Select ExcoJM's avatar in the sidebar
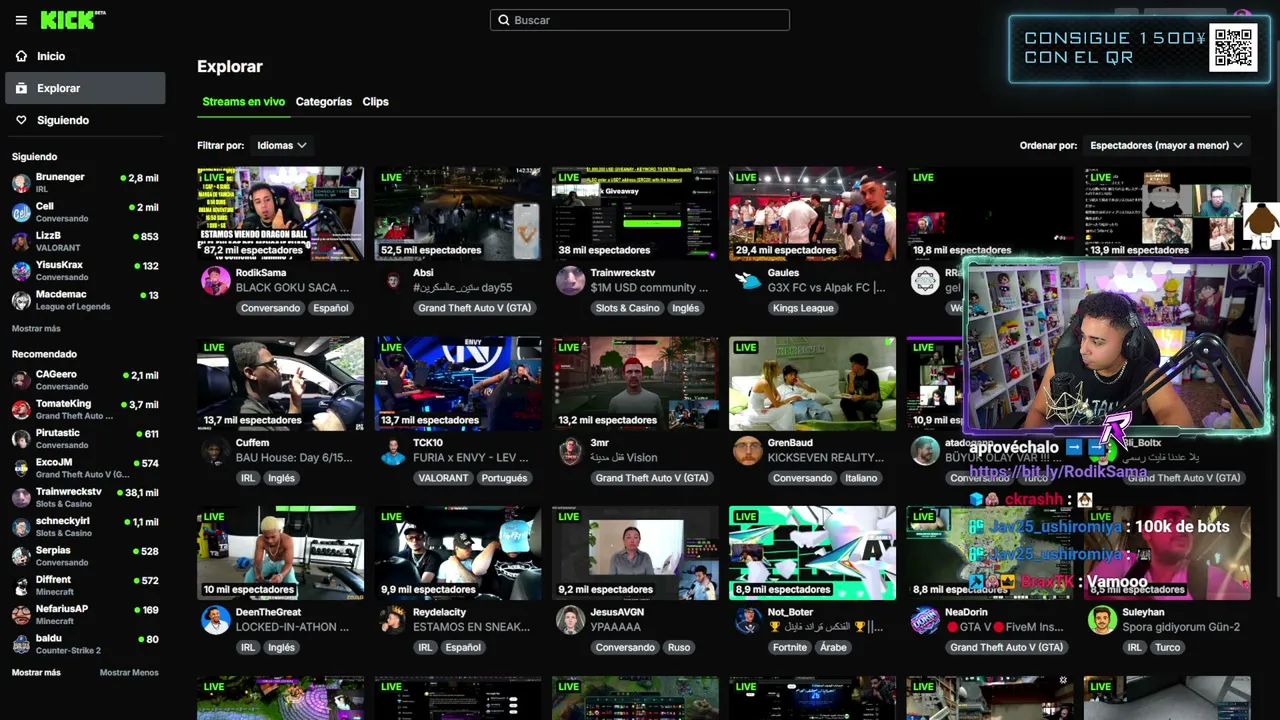Viewport: 1280px width, 720px height. coord(21,468)
